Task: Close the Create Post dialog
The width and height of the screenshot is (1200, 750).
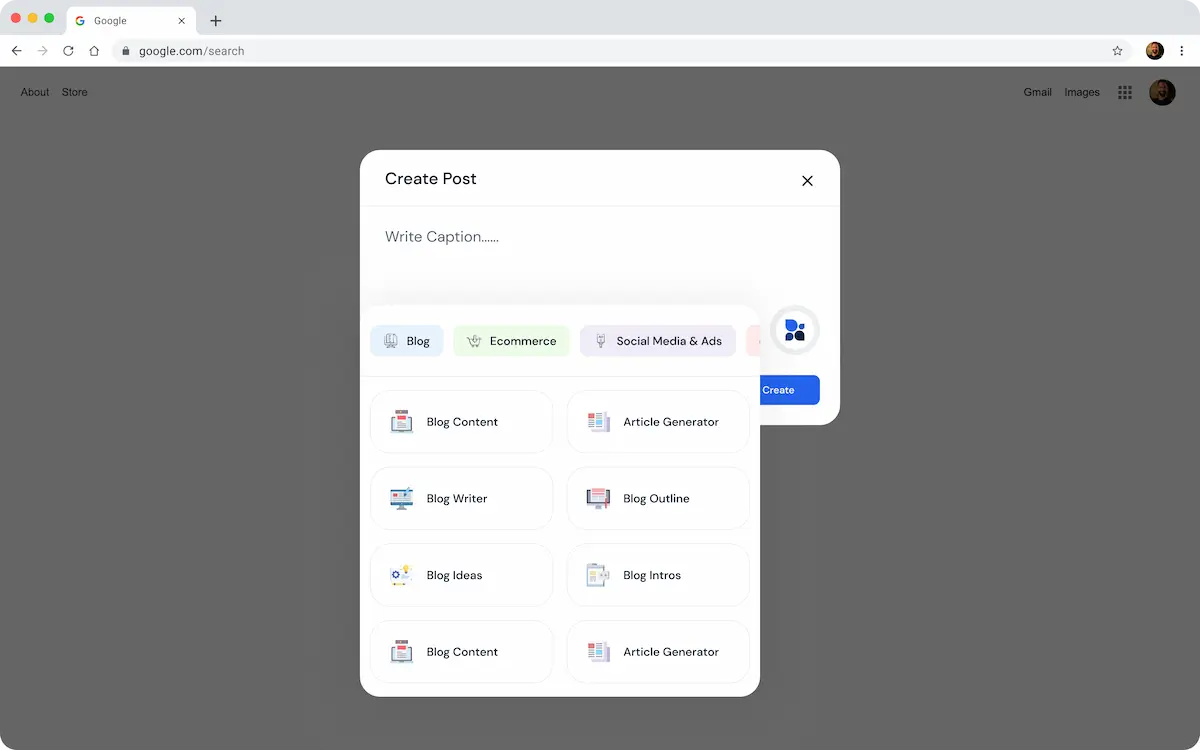Action: tap(807, 181)
